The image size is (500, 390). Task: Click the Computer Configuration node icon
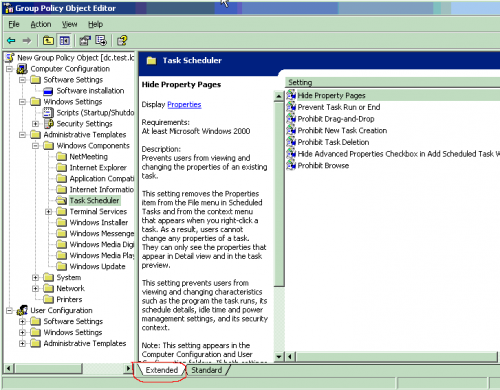click(22, 69)
